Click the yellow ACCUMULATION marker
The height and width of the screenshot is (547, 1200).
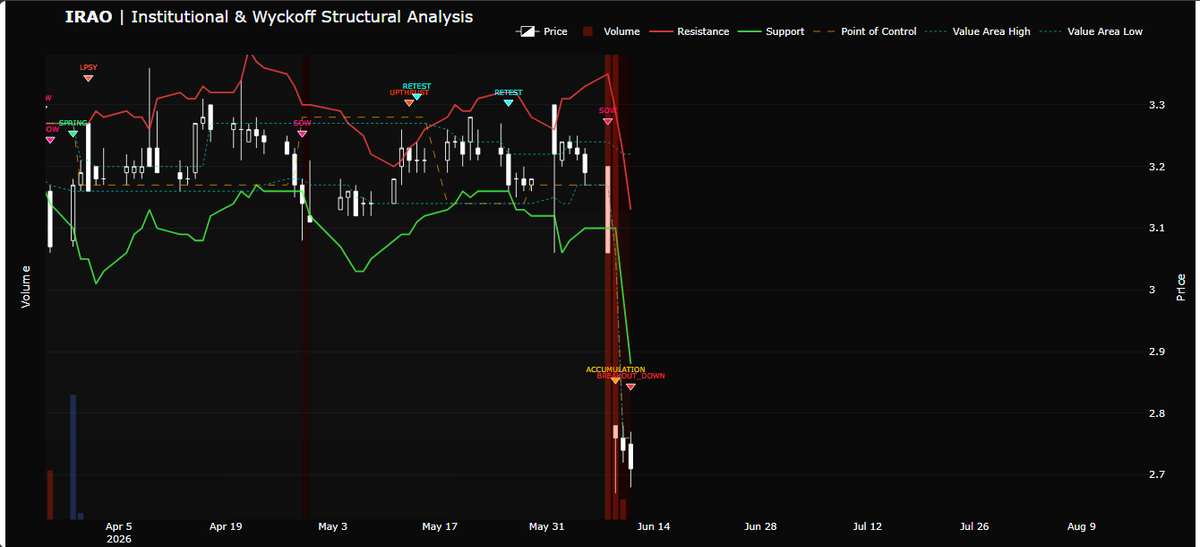coord(615,380)
